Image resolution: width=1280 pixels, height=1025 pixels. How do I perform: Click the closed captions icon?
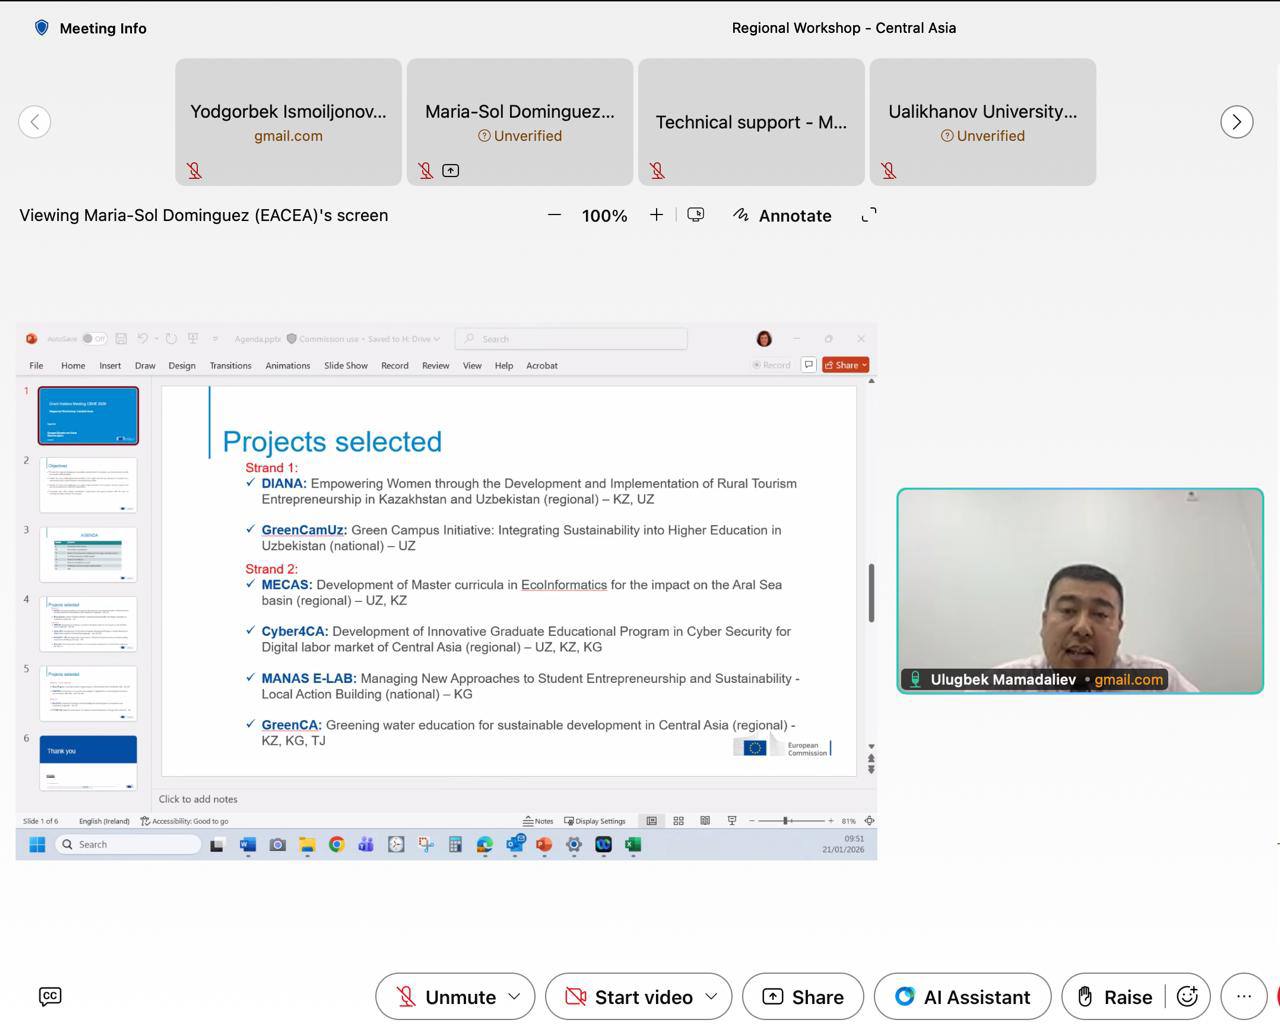click(50, 996)
